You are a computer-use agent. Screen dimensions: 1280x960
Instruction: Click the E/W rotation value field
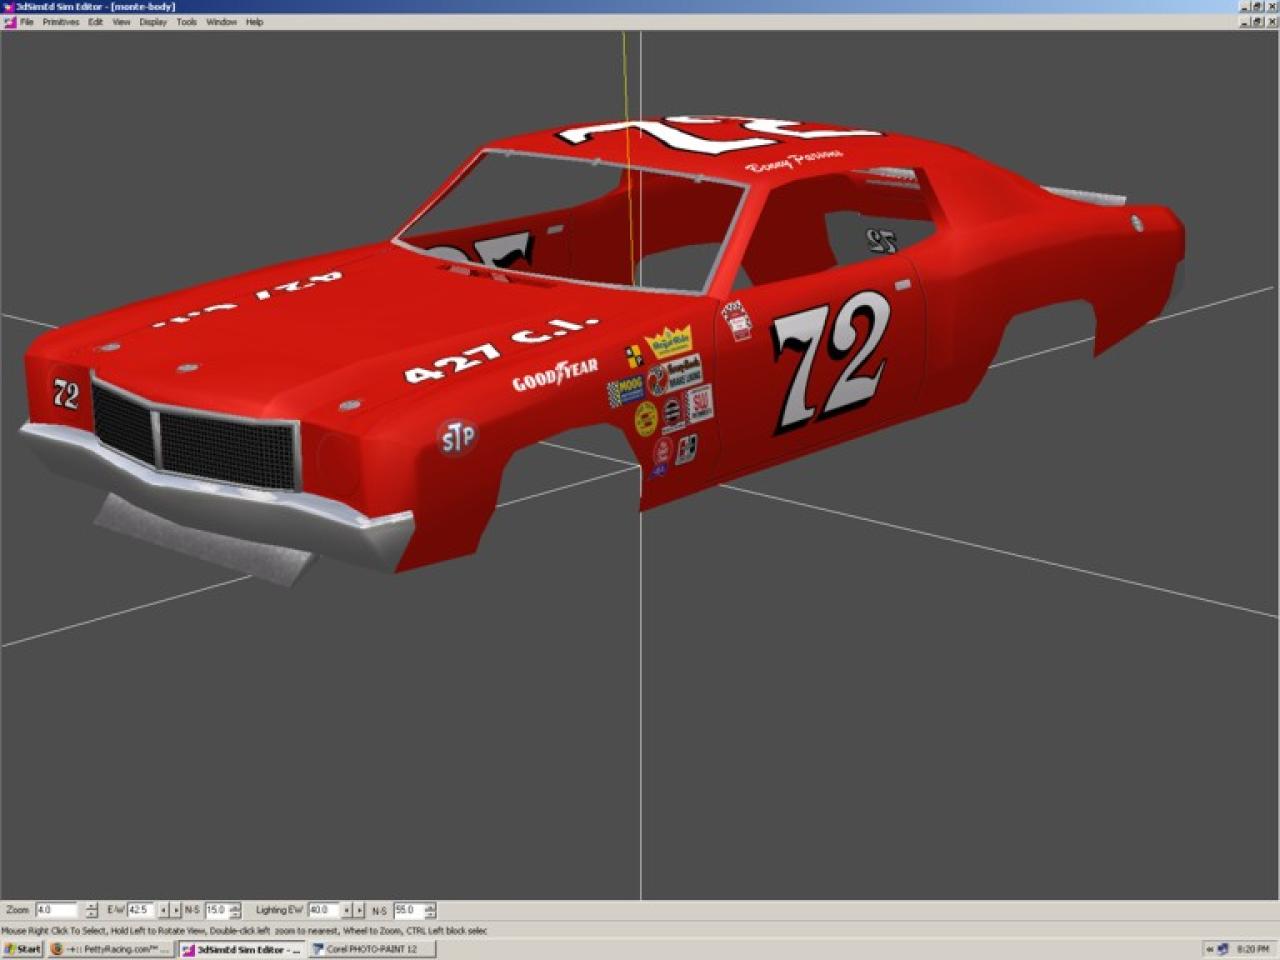pyautogui.click(x=139, y=910)
